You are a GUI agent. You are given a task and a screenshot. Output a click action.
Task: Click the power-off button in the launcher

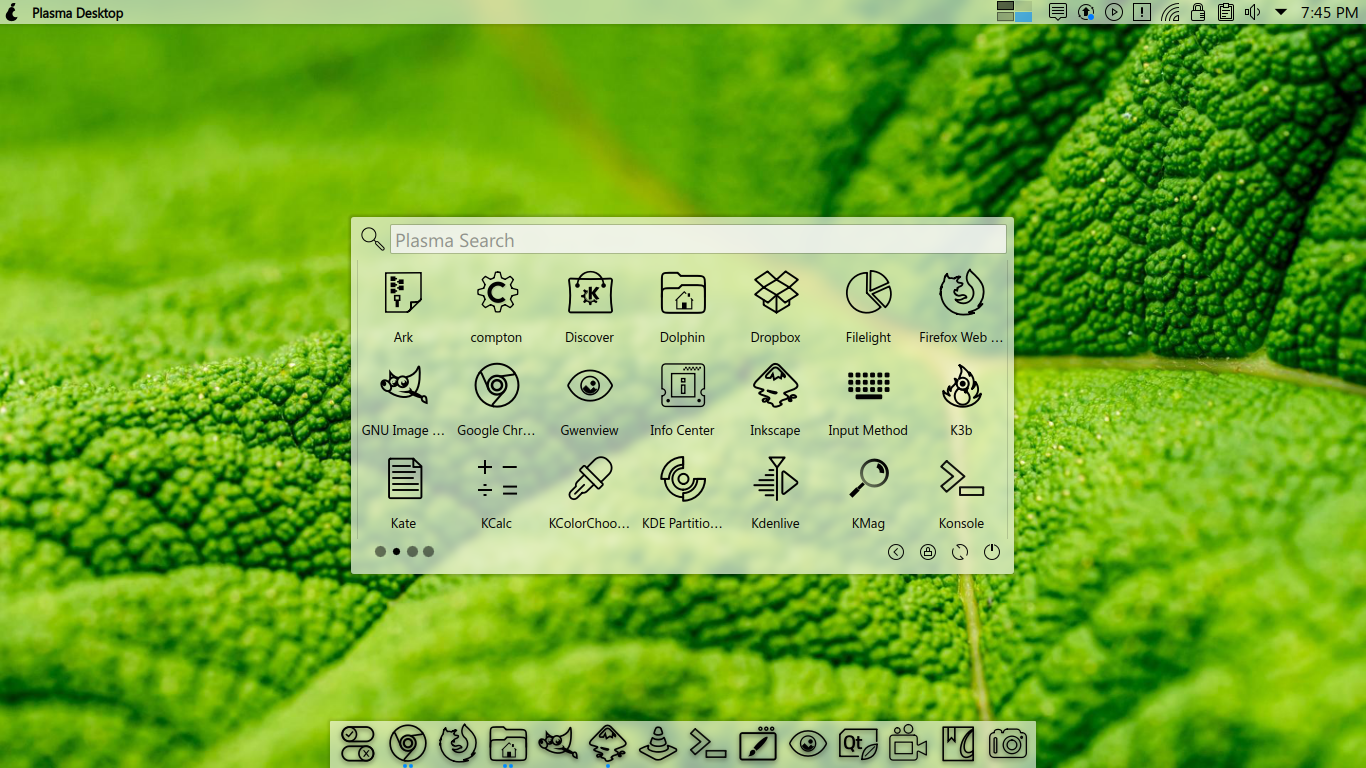tap(992, 552)
